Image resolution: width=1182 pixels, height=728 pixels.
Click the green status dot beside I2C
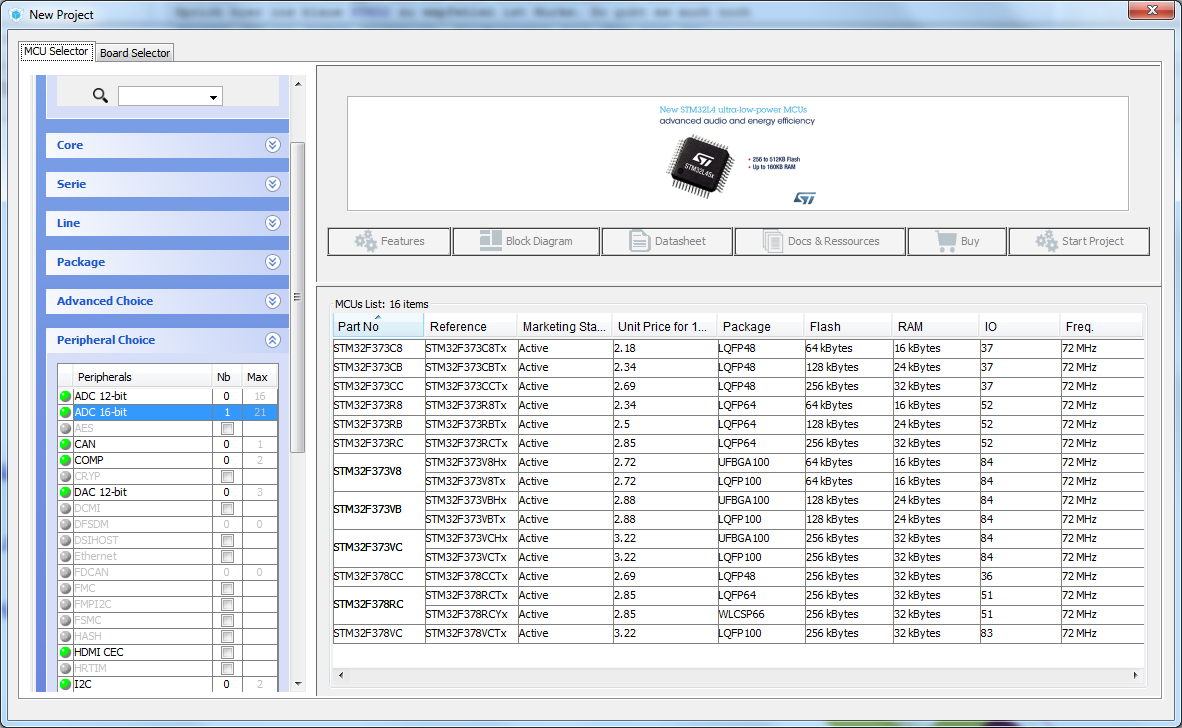66,684
